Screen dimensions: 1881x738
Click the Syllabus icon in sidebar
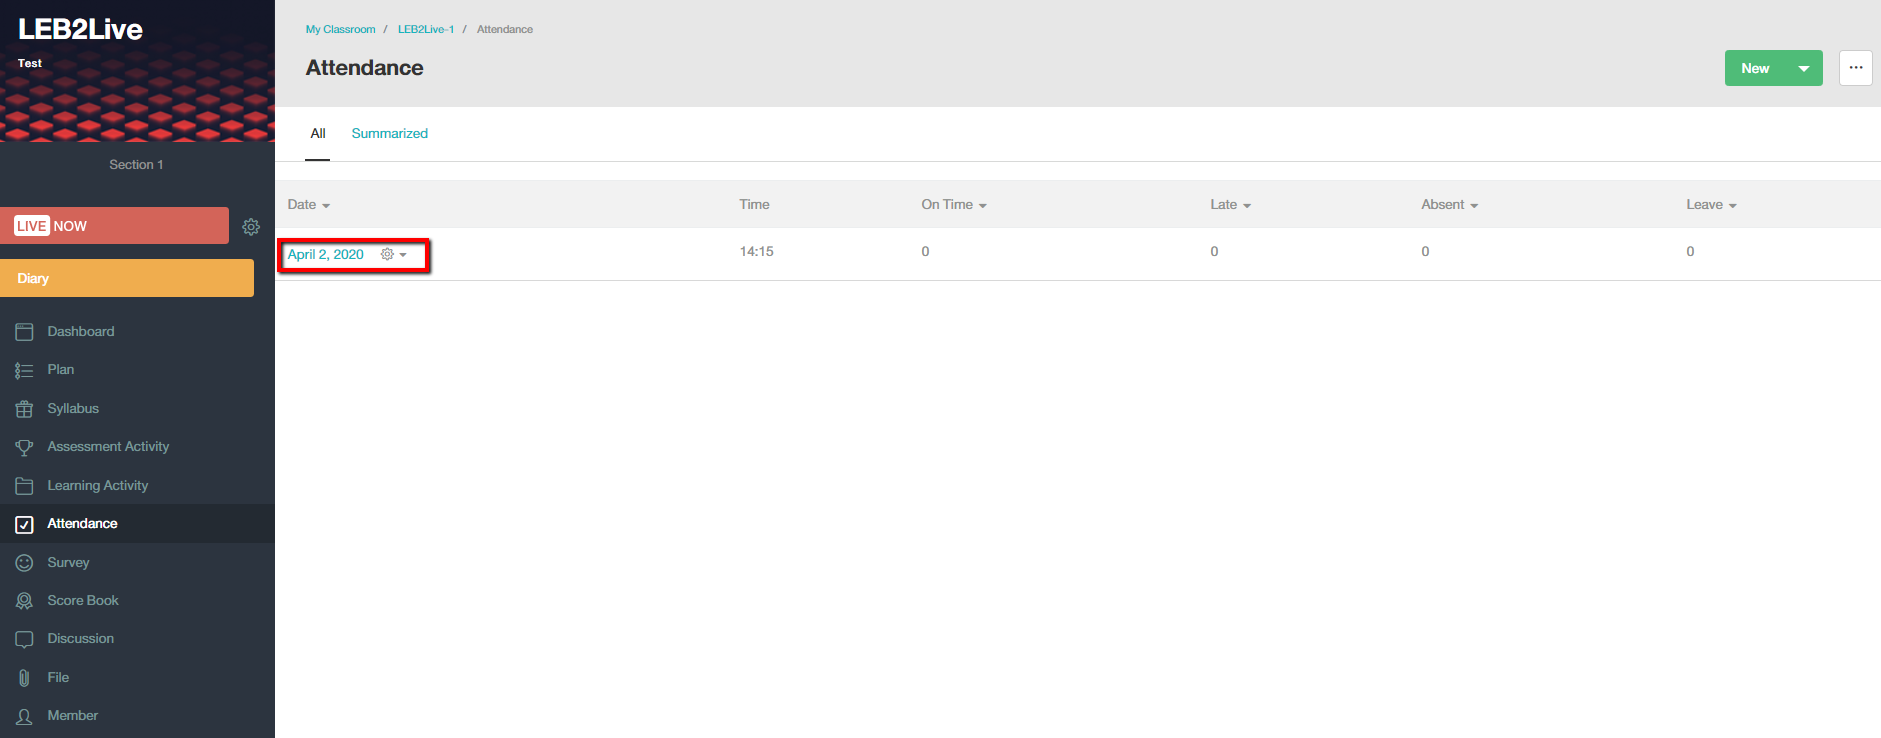click(24, 409)
